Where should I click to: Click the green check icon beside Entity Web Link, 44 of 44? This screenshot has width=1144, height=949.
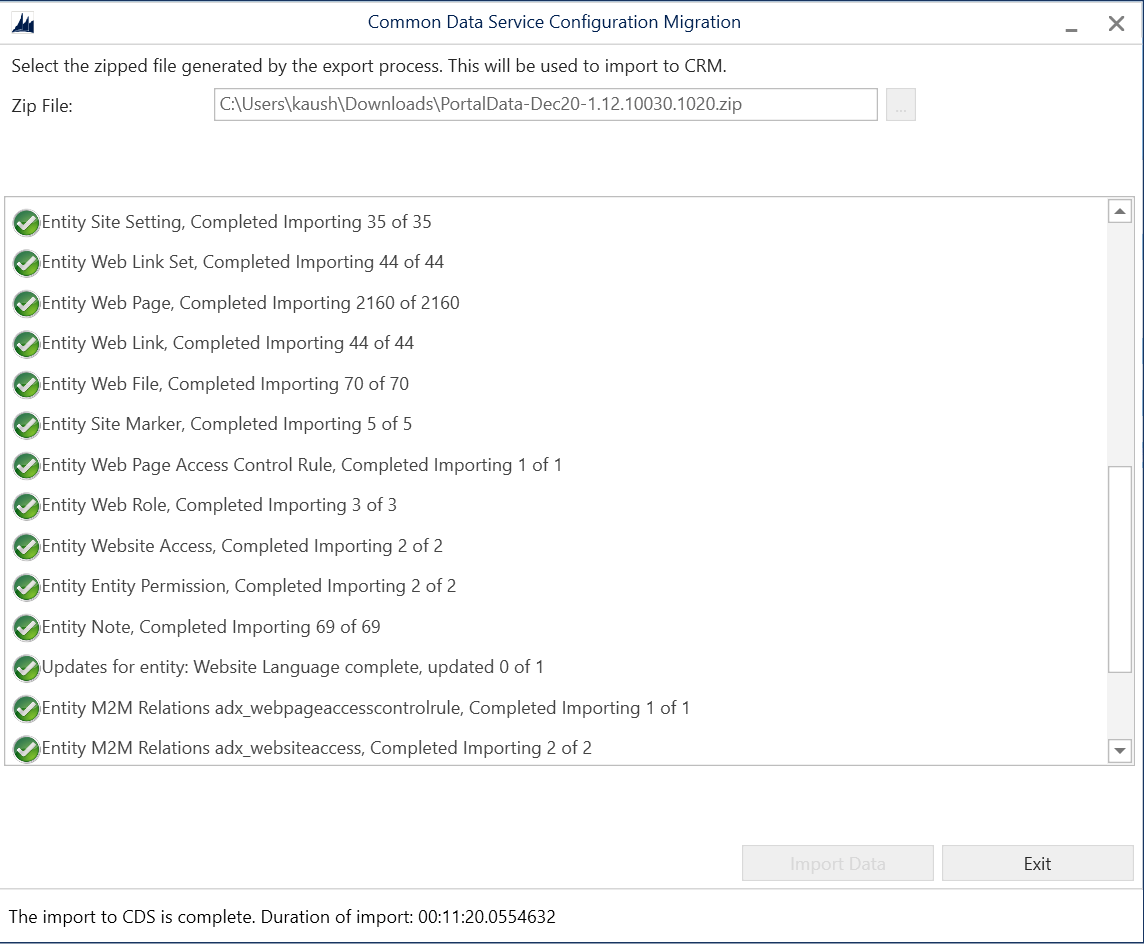point(26,344)
